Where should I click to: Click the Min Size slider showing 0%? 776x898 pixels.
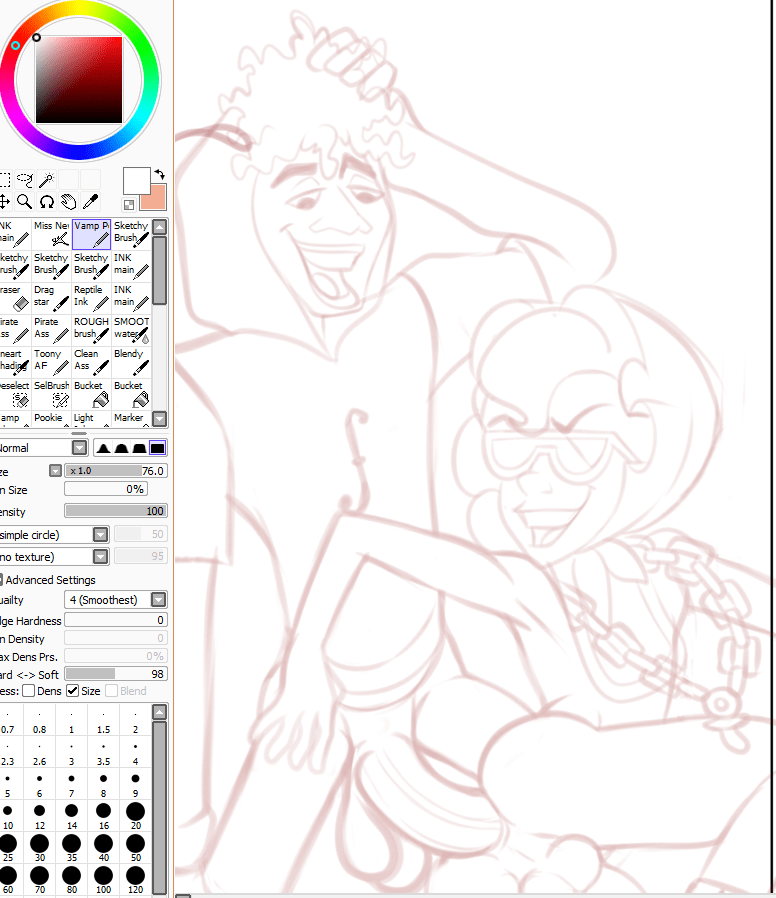[106, 489]
